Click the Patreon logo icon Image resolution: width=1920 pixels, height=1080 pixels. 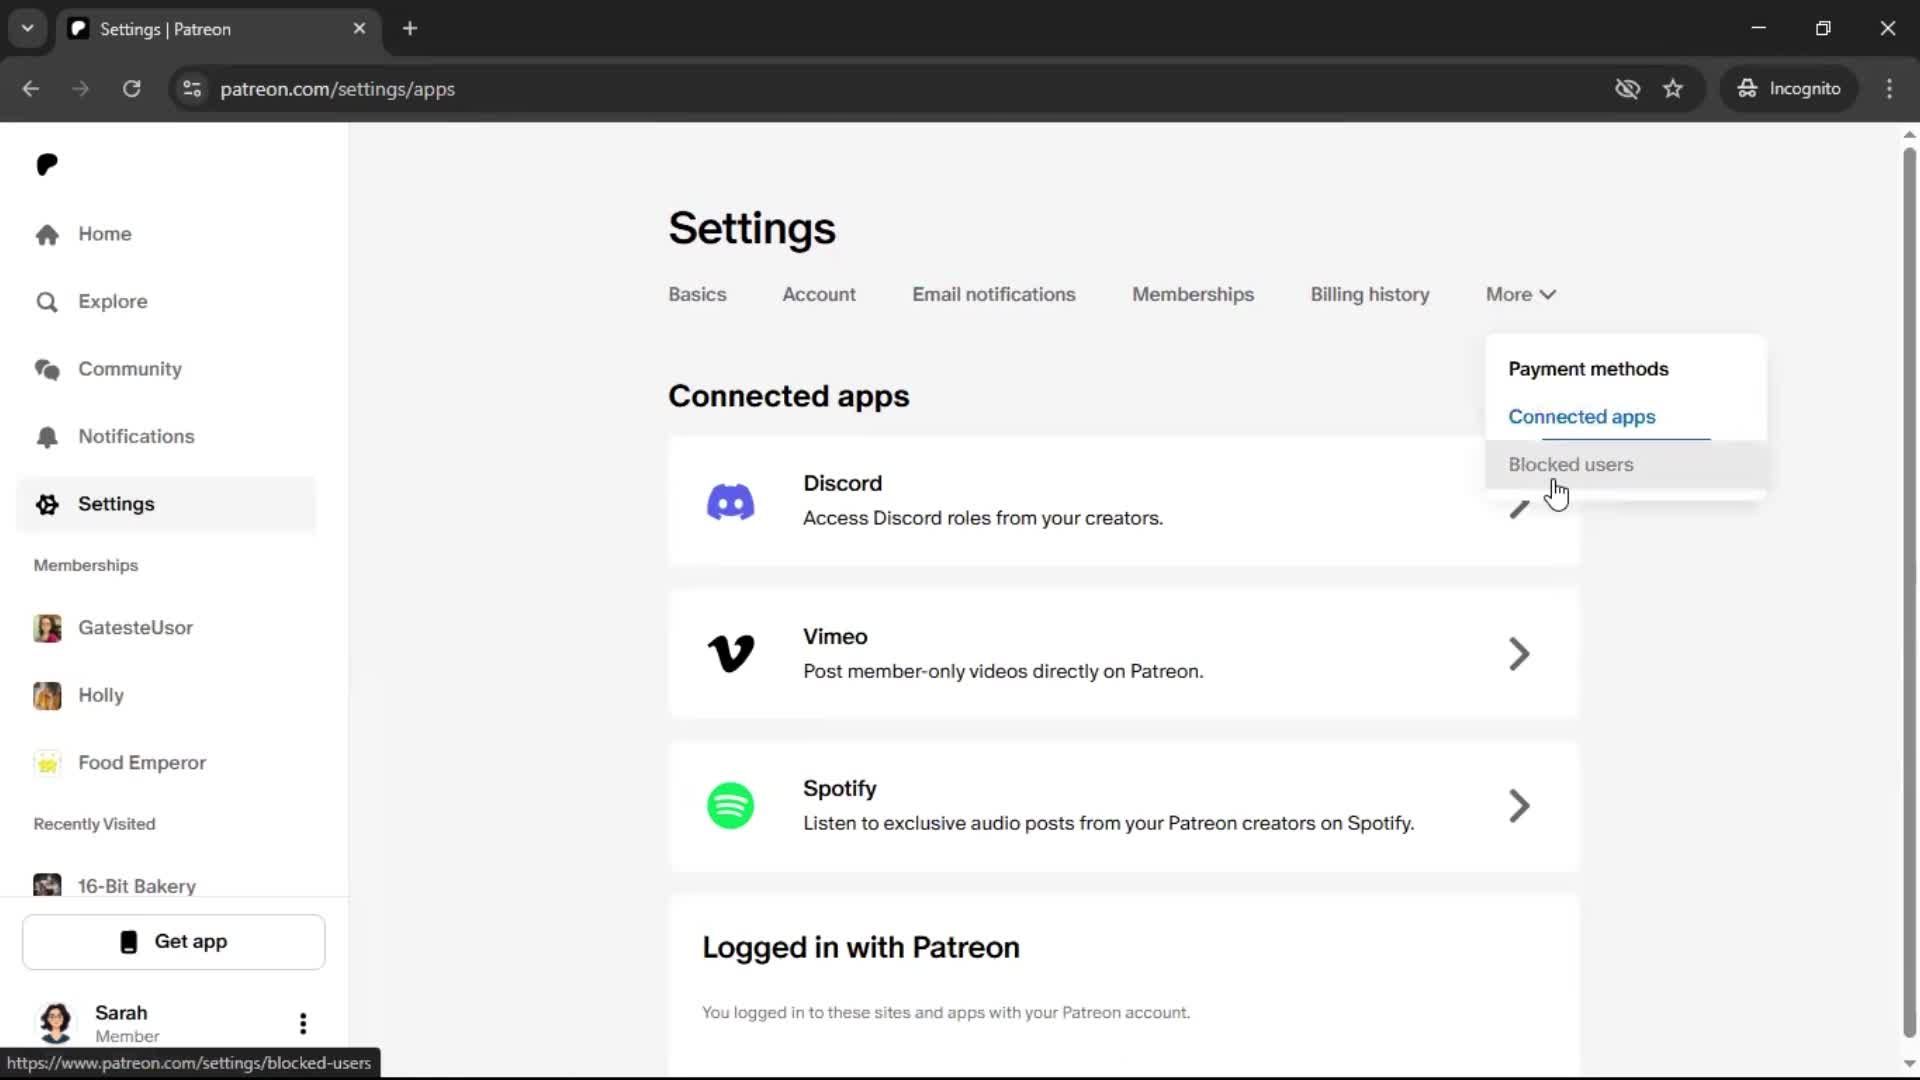47,164
